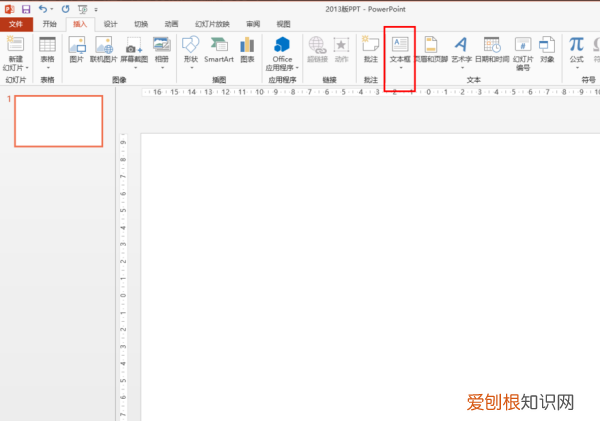The height and width of the screenshot is (421, 600).
Task: Click the Save icon in quick access toolbar
Action: point(26,9)
